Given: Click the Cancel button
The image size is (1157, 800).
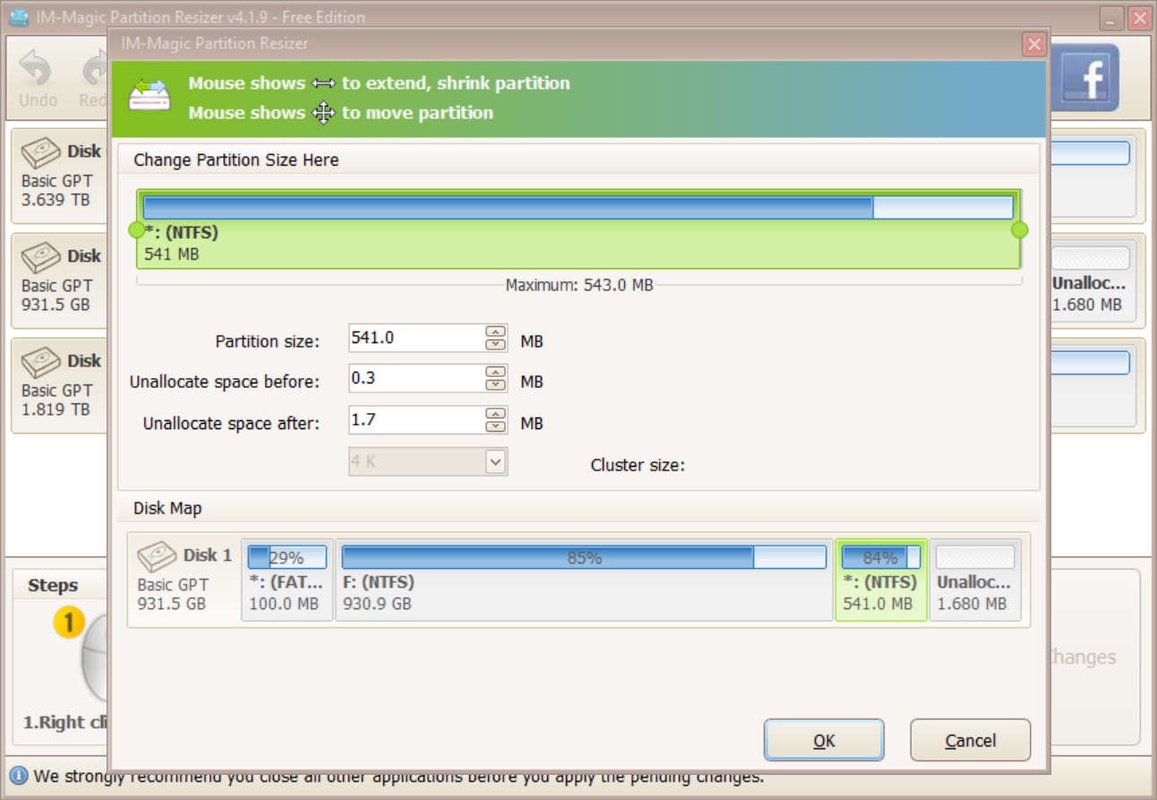Looking at the screenshot, I should tap(970, 740).
